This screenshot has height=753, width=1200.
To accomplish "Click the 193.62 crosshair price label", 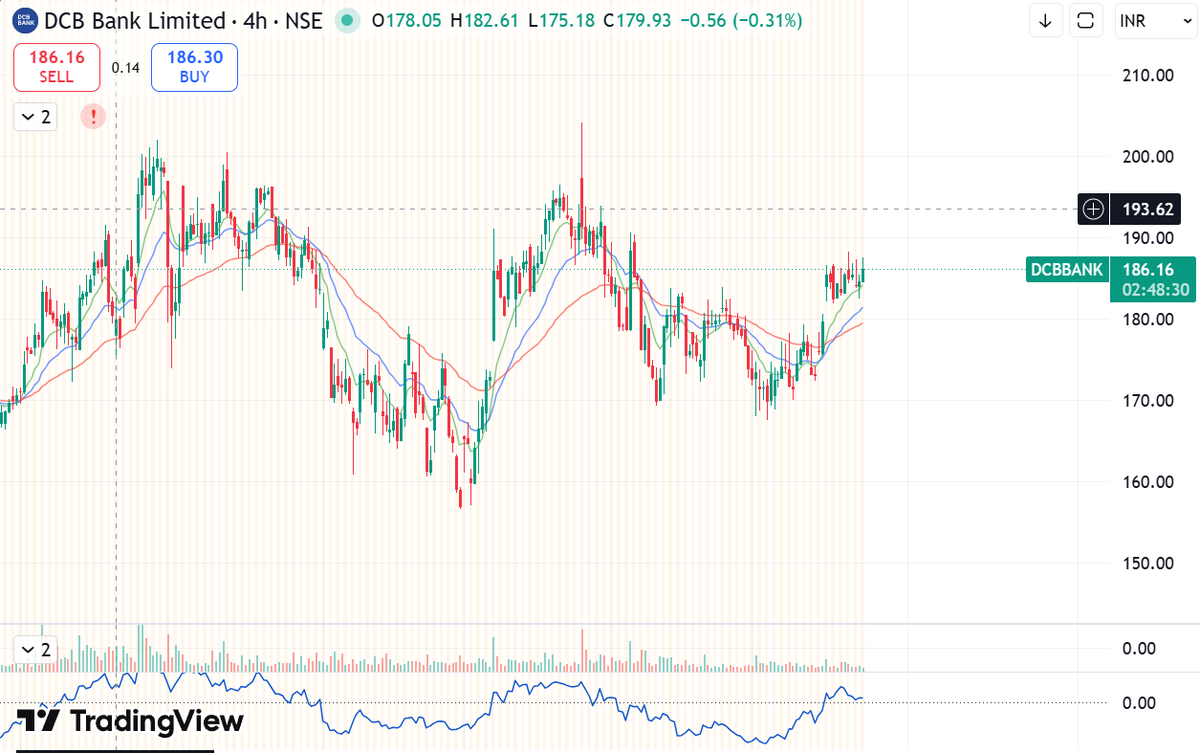I will [x=1146, y=209].
